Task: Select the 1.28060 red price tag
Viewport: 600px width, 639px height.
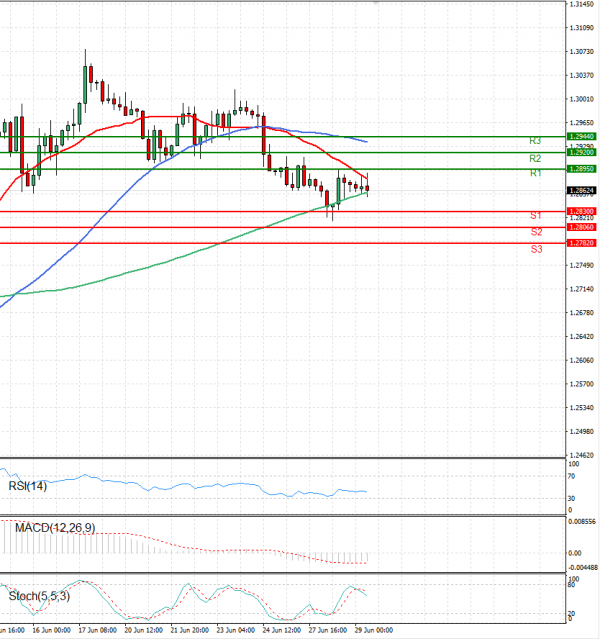Action: 582,227
